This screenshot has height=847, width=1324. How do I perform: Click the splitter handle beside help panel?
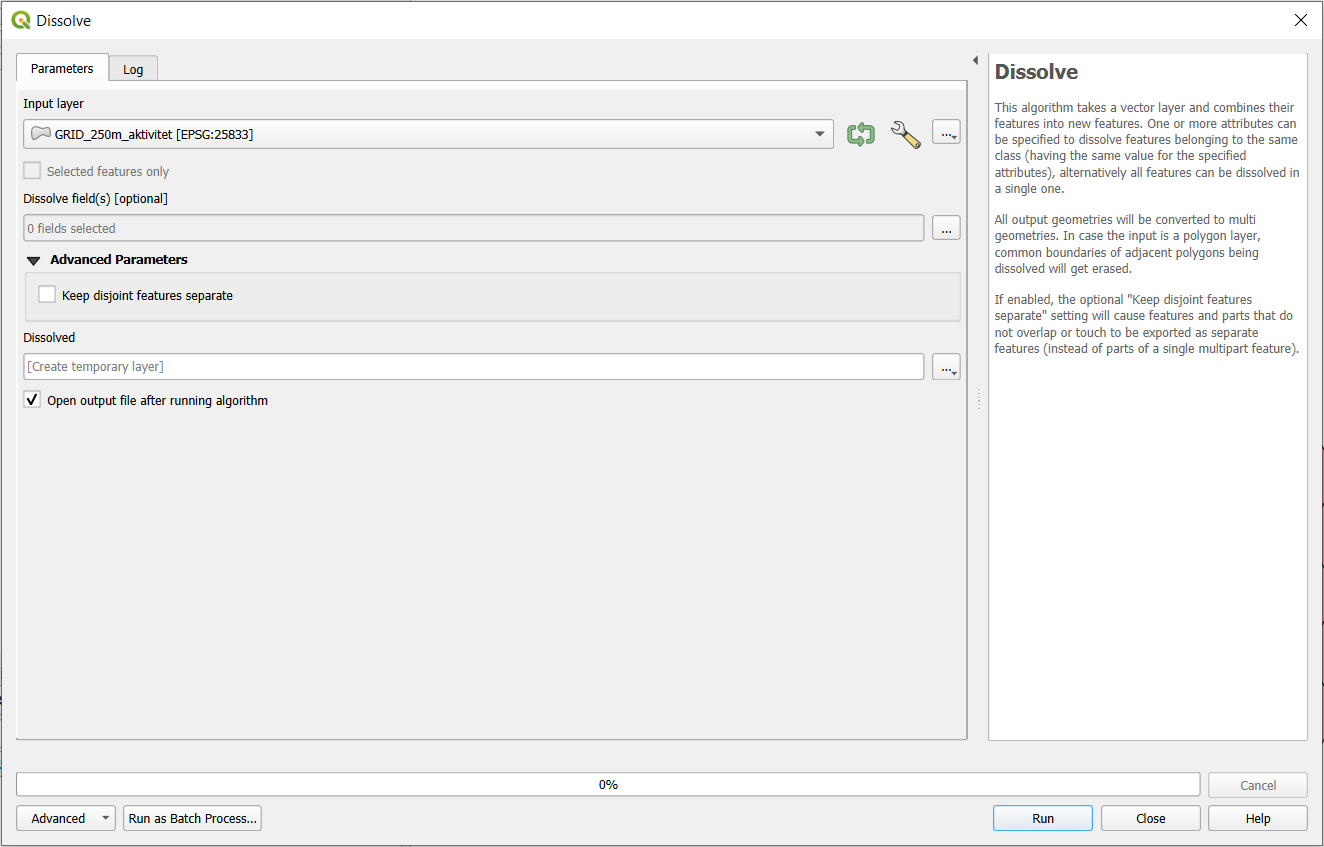point(978,400)
